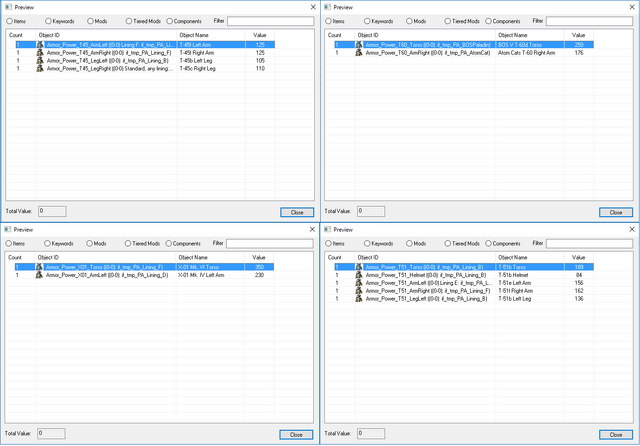Click title bar icon of T-45 Preview window
640x446 pixels.
8,7
